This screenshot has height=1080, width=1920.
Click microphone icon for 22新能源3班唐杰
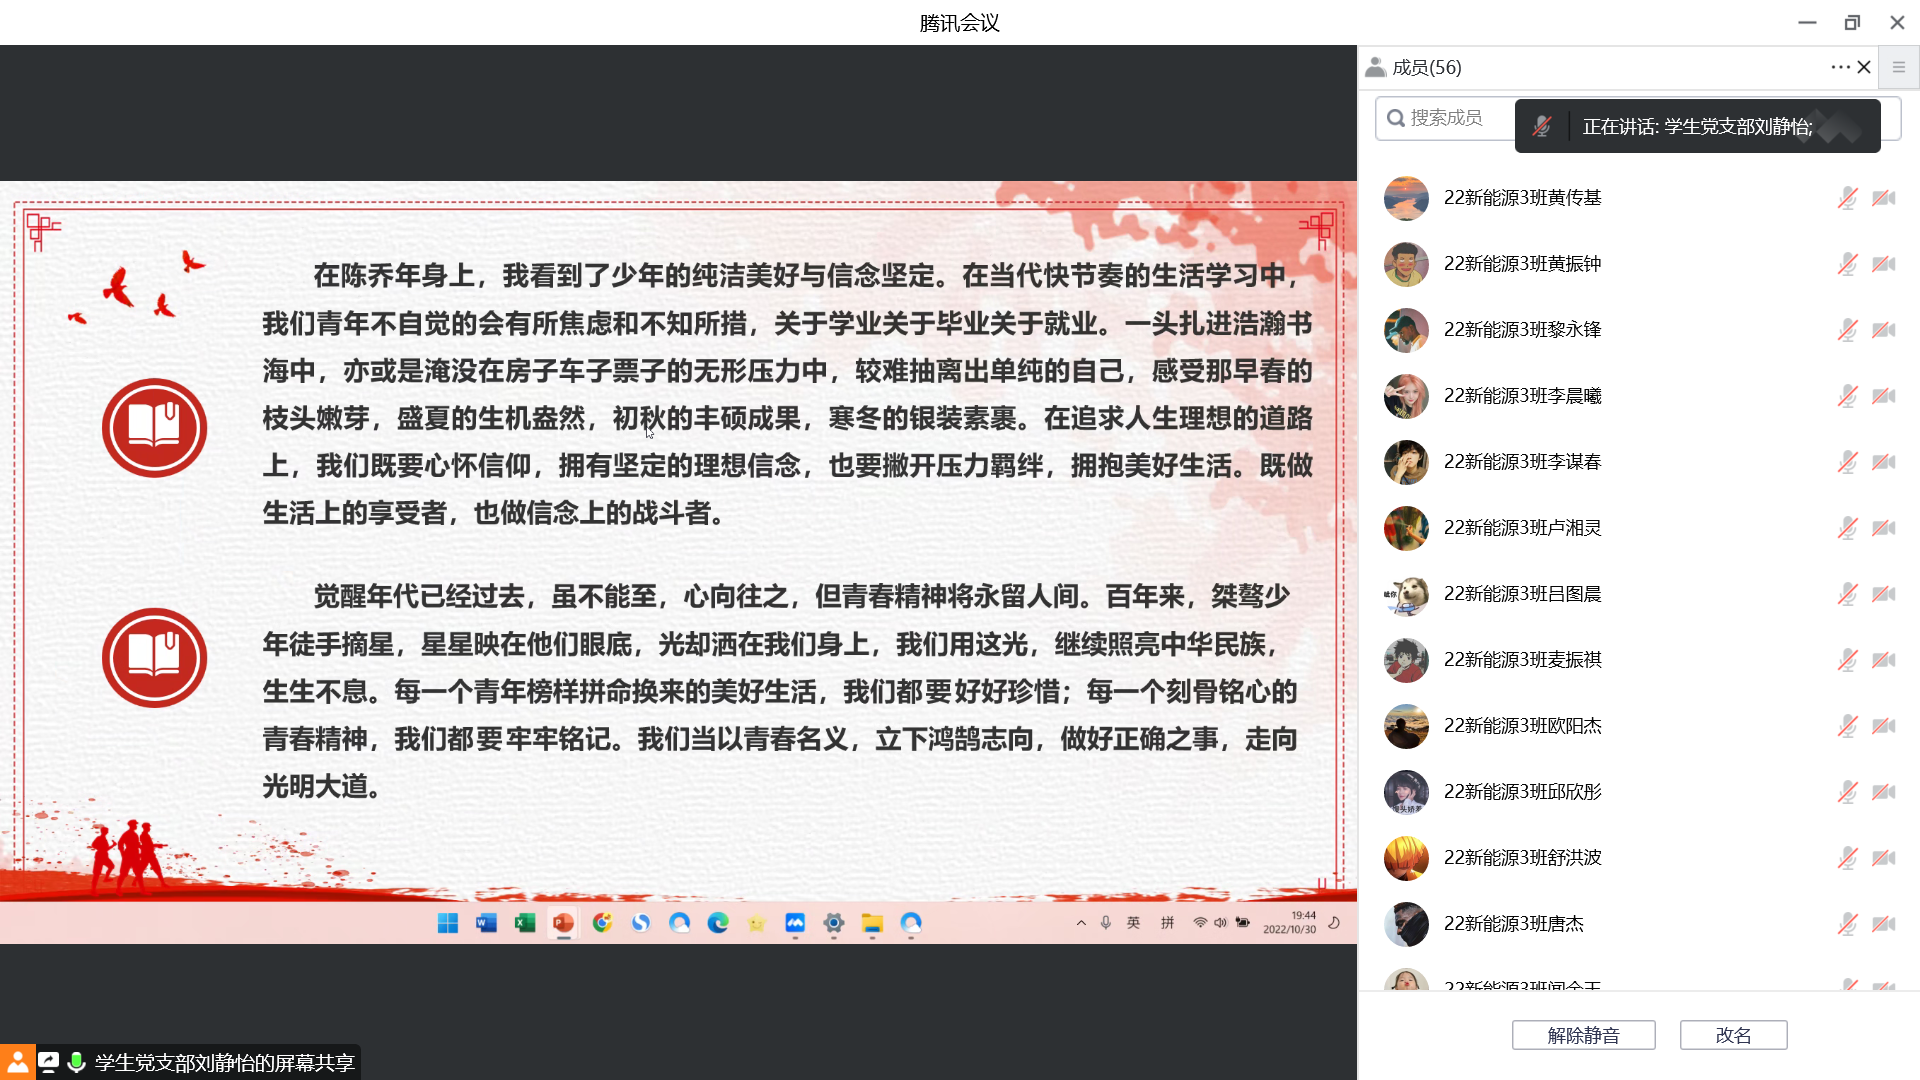click(1847, 924)
